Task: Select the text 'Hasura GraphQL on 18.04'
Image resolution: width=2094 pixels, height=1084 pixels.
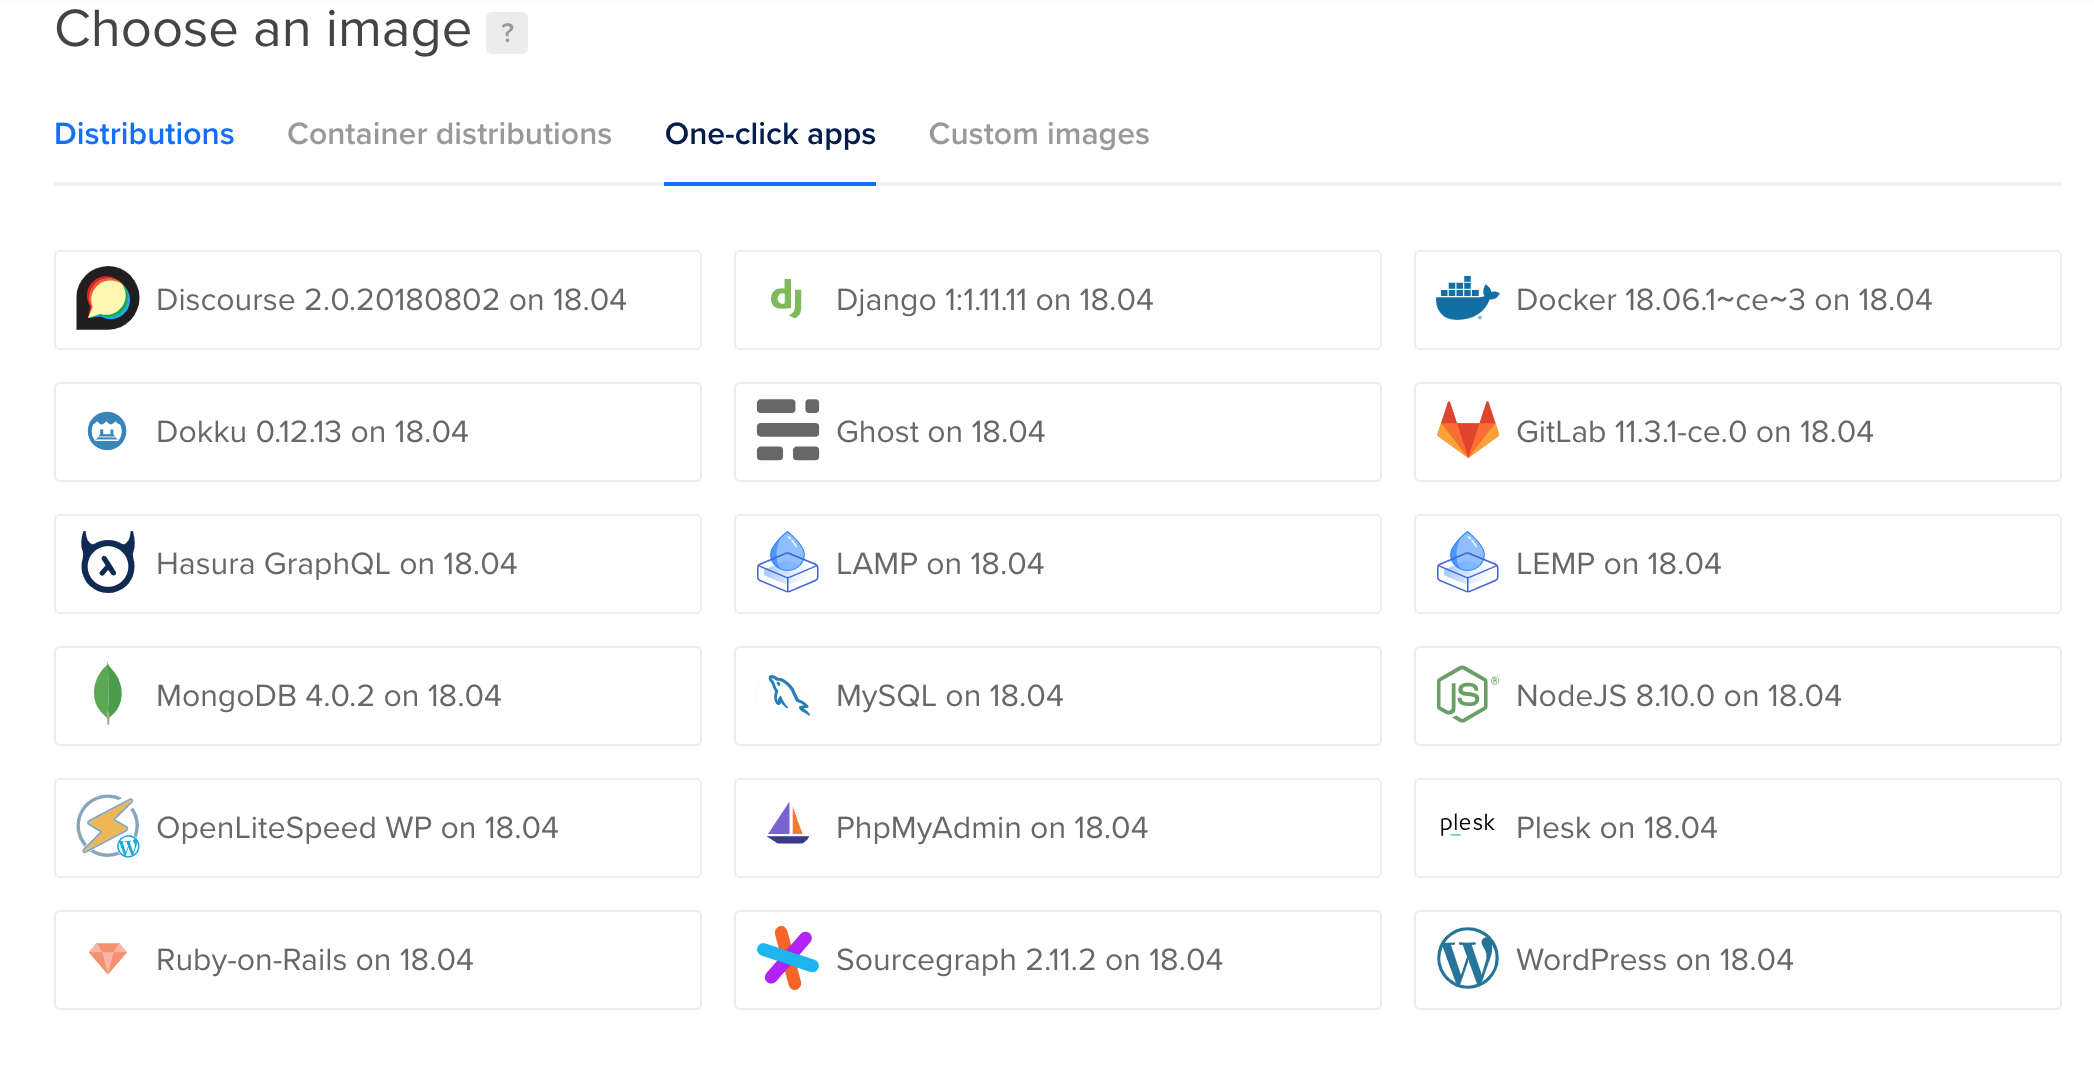Action: [x=337, y=564]
